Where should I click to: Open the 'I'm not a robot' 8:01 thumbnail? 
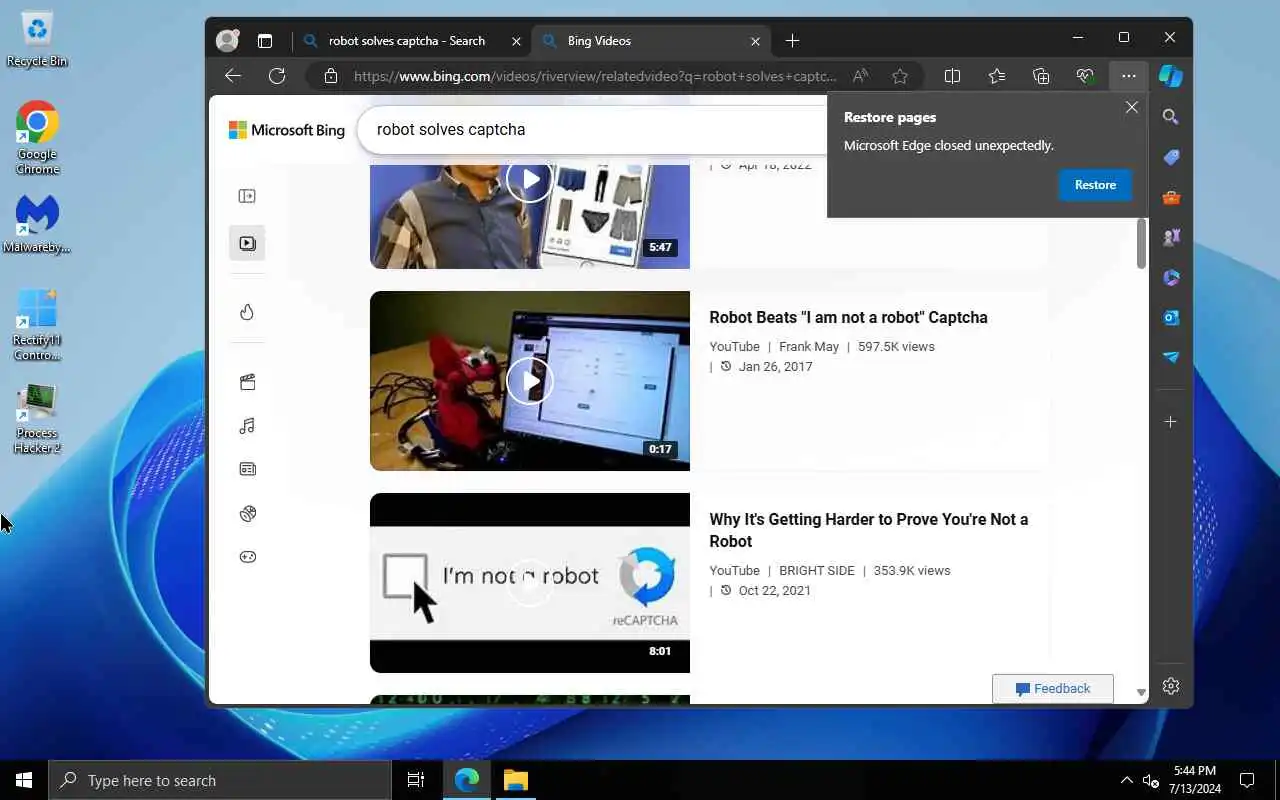(529, 583)
